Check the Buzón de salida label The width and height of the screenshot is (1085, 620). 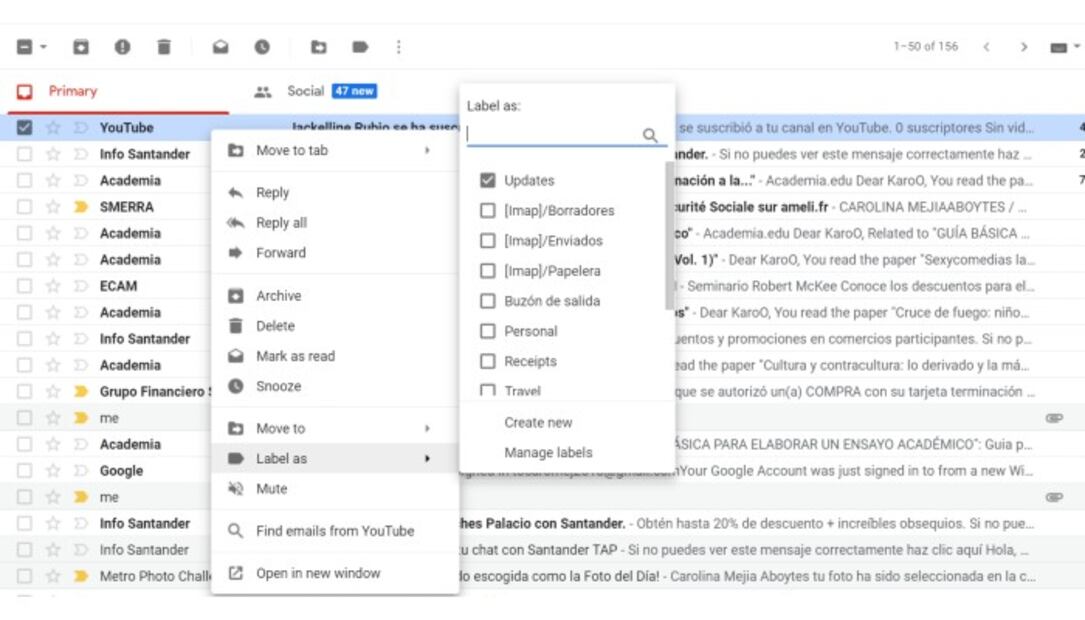pos(488,301)
